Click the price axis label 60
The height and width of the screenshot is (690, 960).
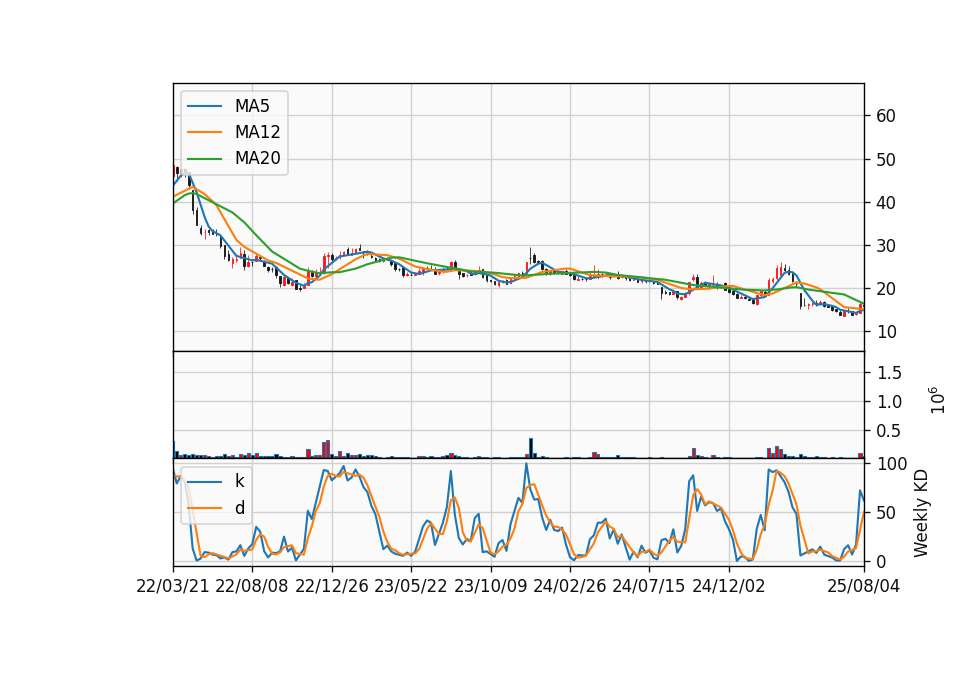click(x=885, y=116)
